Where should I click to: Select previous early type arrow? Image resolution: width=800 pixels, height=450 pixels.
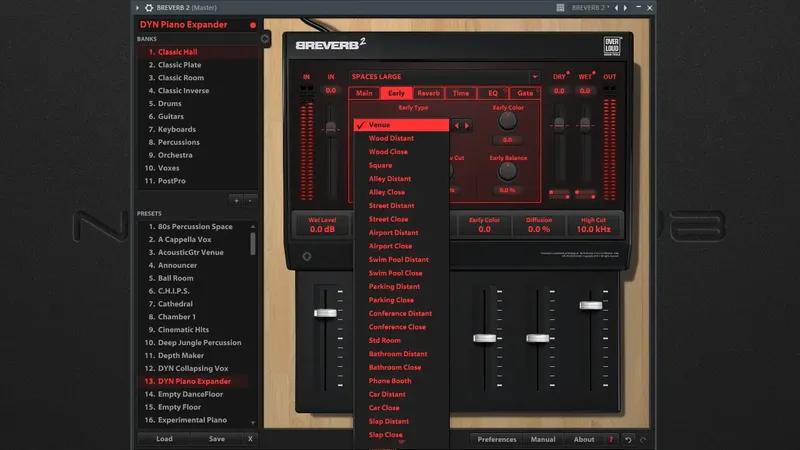tap(457, 126)
